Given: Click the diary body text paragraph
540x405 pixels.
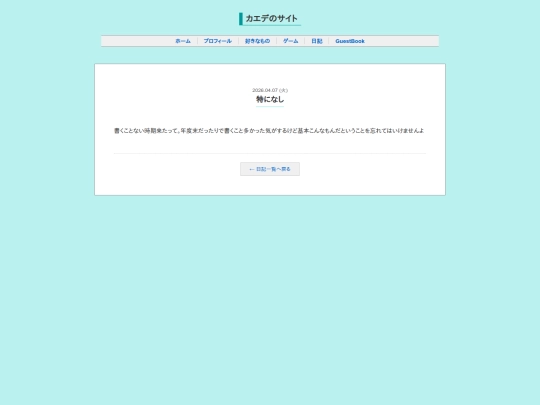Looking at the screenshot, I should 269,131.
